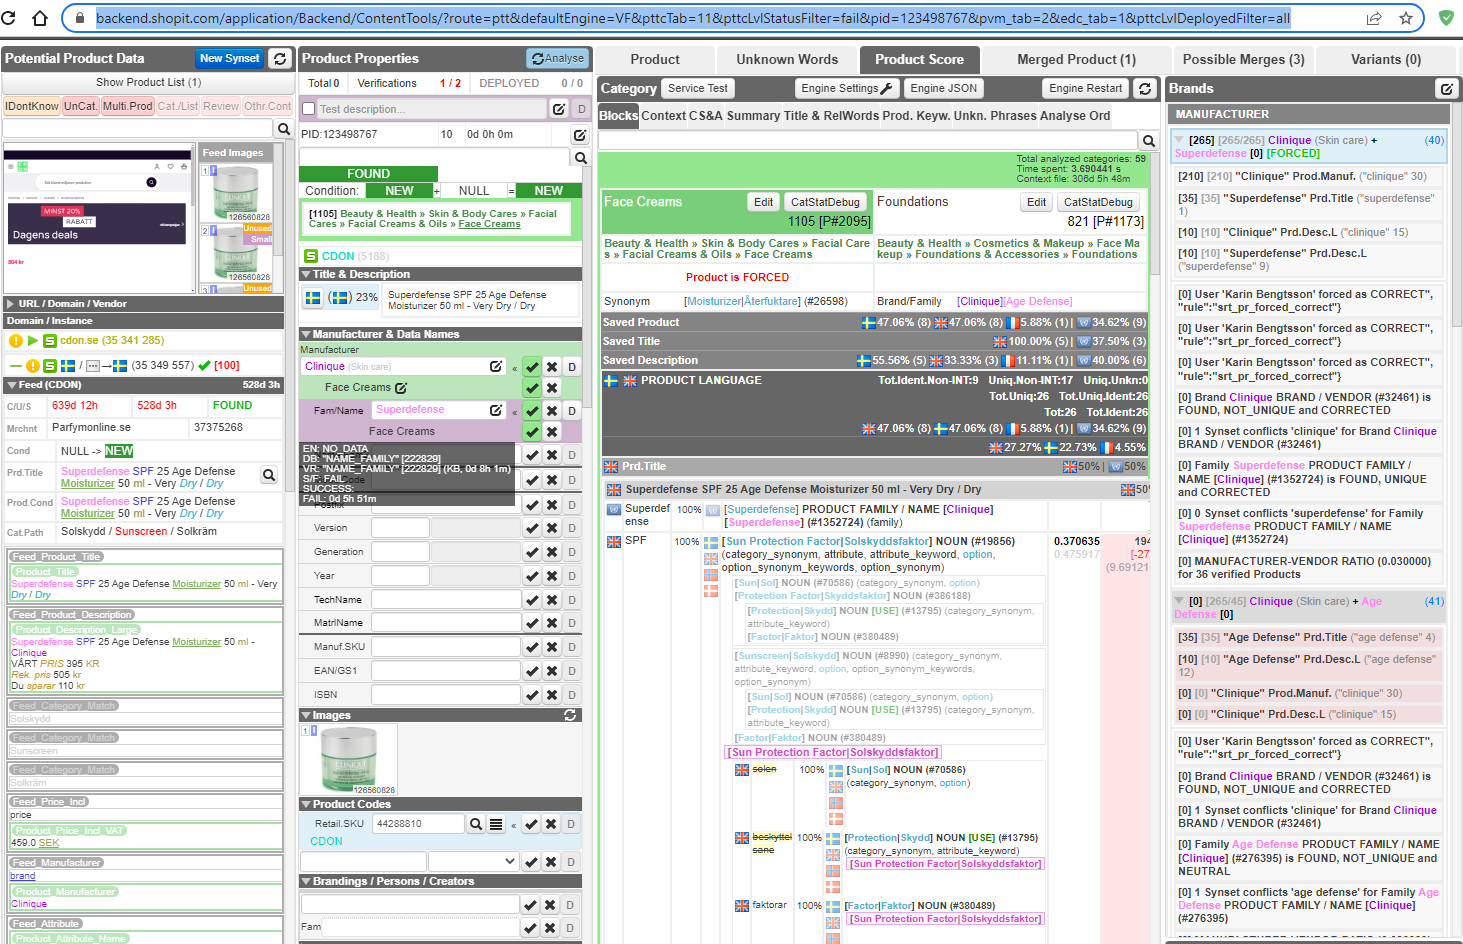Screen dimensions: 1463x944
Task: Click the checkmark in the Superdefense Fam/Name row
Action: pyautogui.click(x=532, y=411)
